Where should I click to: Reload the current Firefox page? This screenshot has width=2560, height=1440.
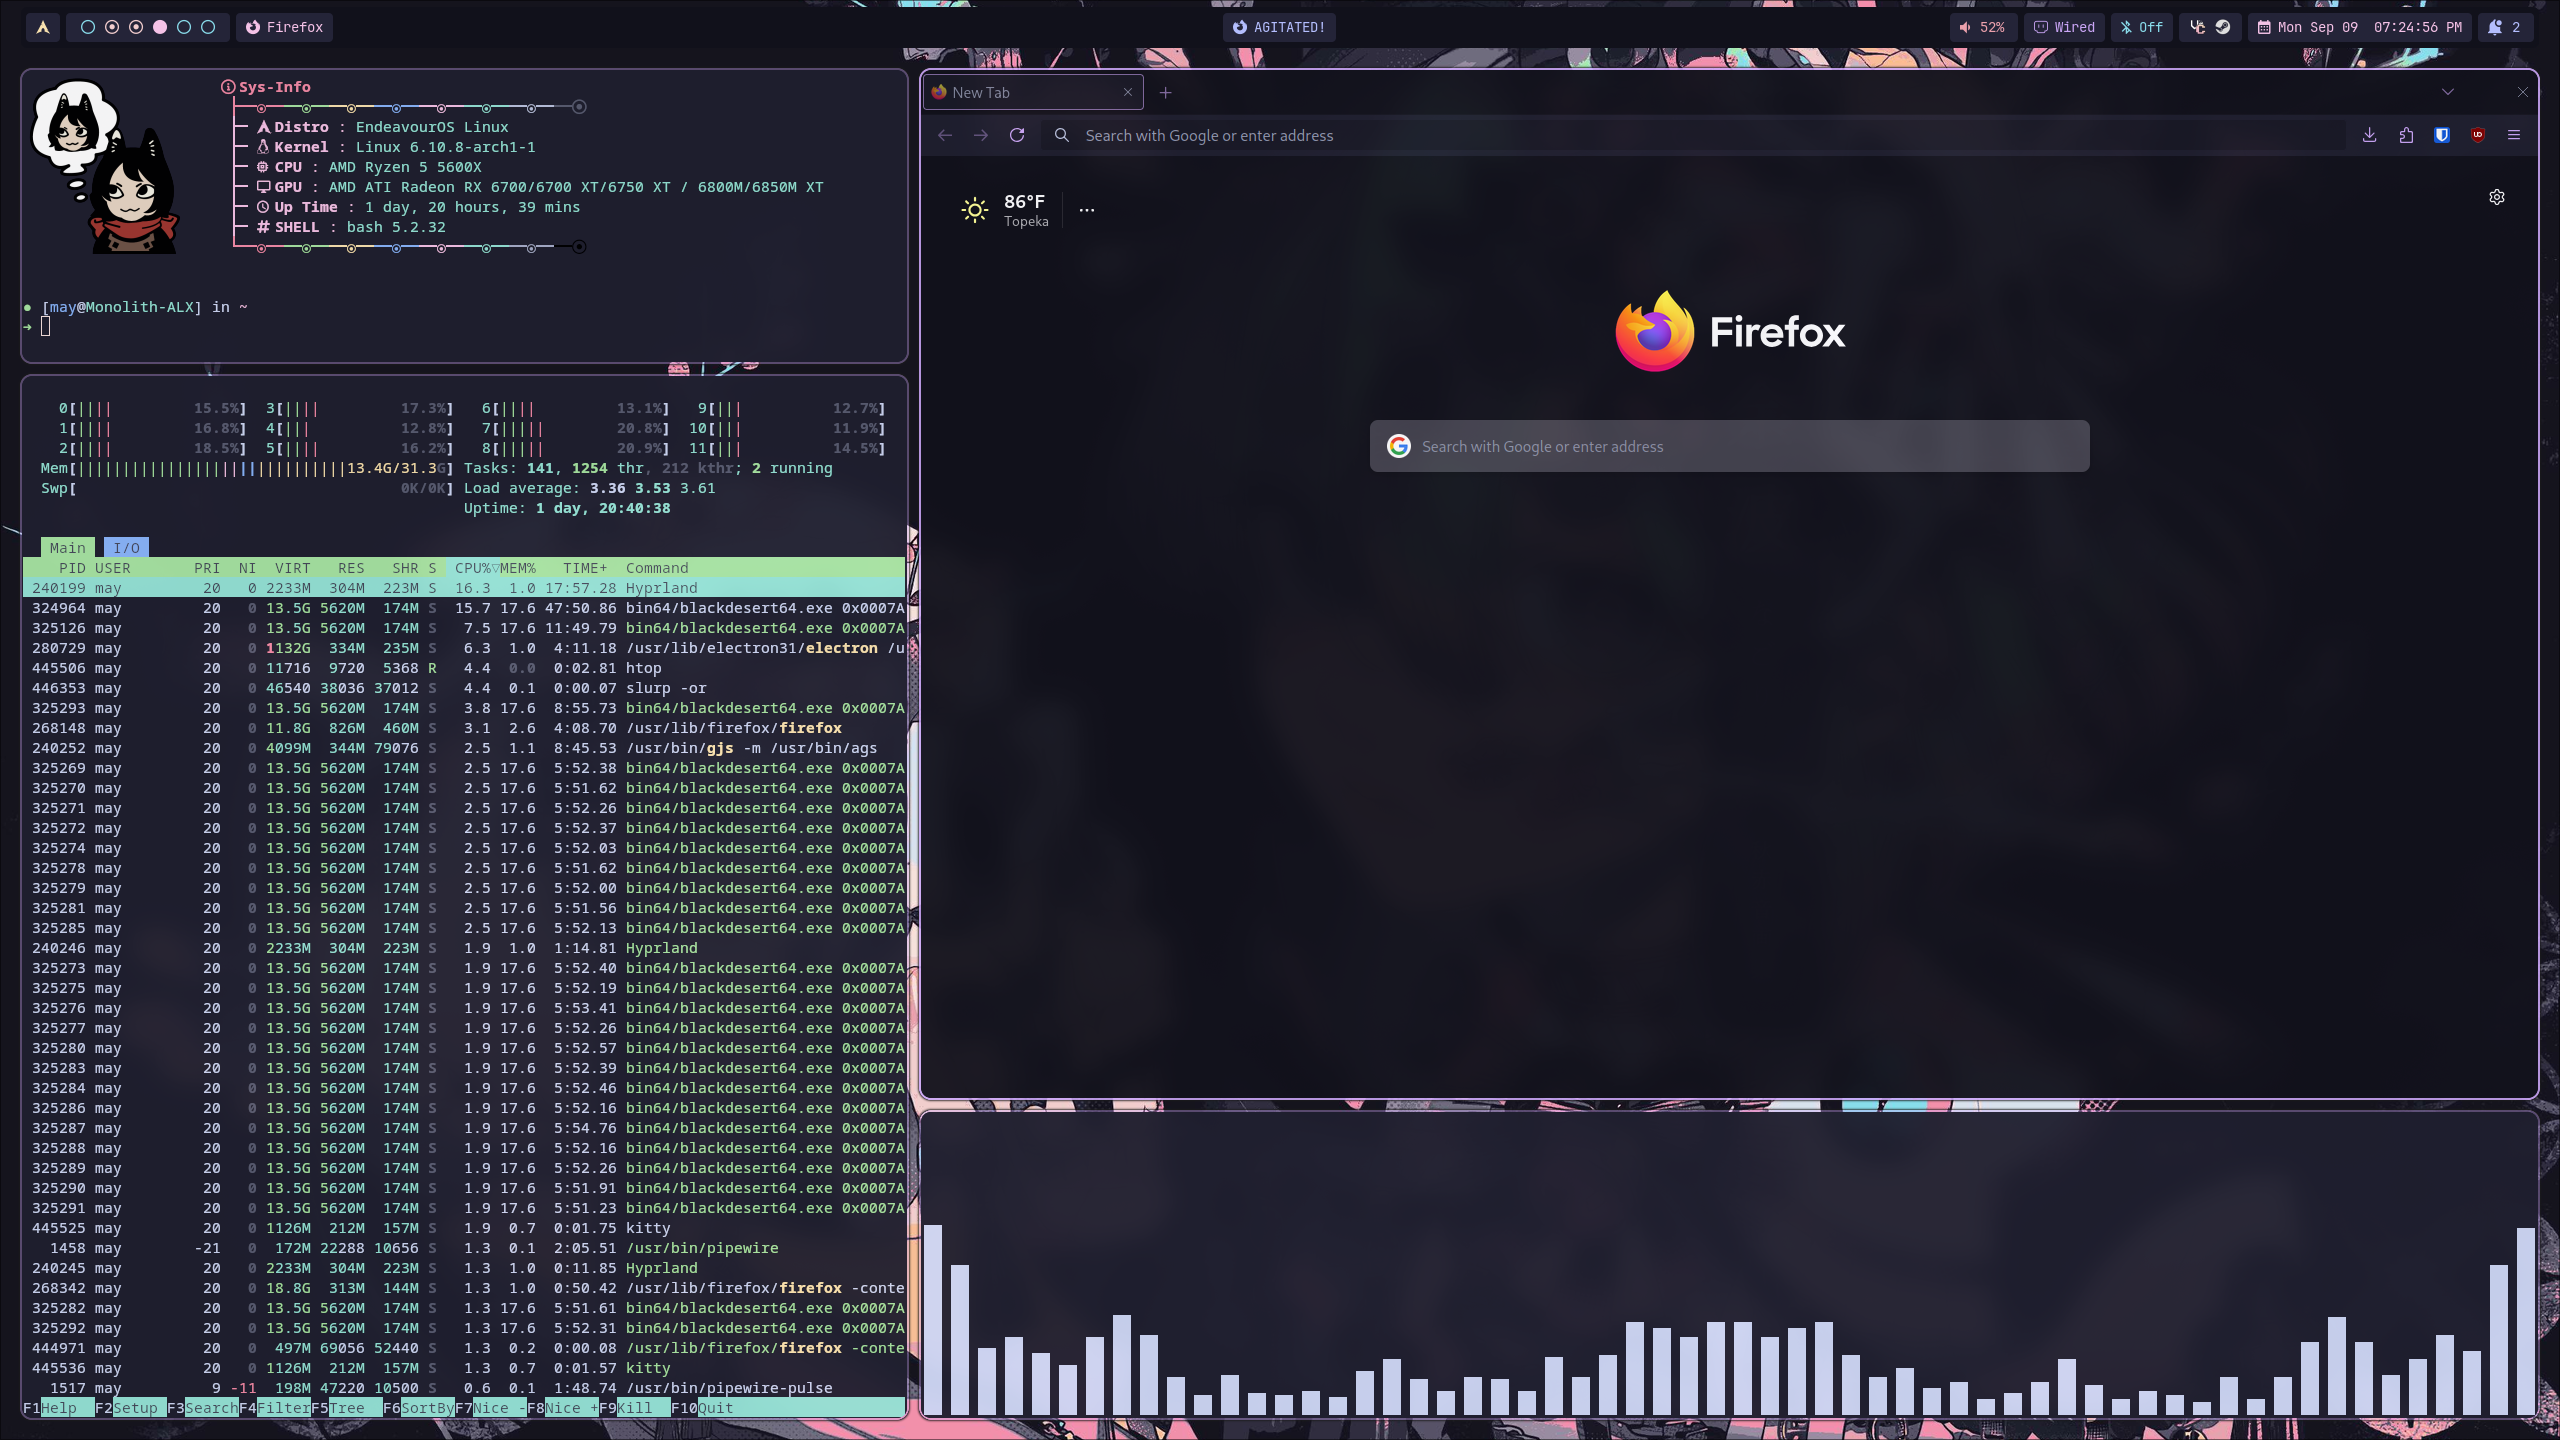point(1016,135)
